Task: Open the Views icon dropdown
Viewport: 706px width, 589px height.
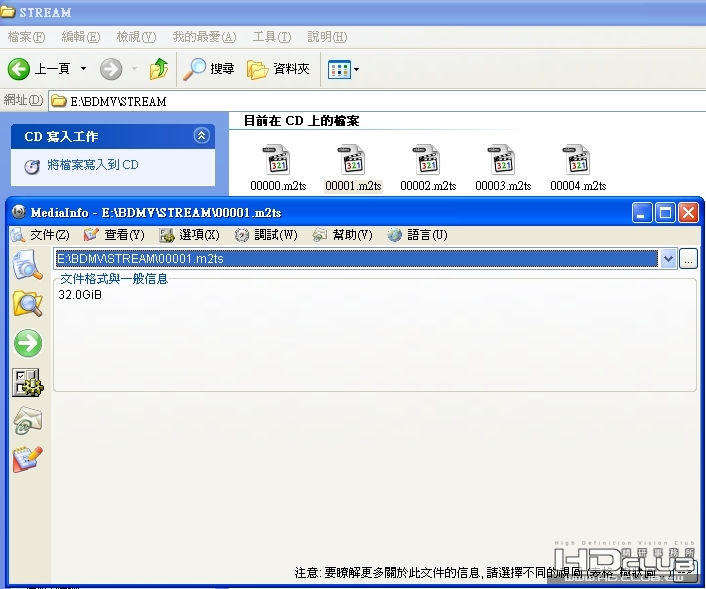Action: pos(343,69)
